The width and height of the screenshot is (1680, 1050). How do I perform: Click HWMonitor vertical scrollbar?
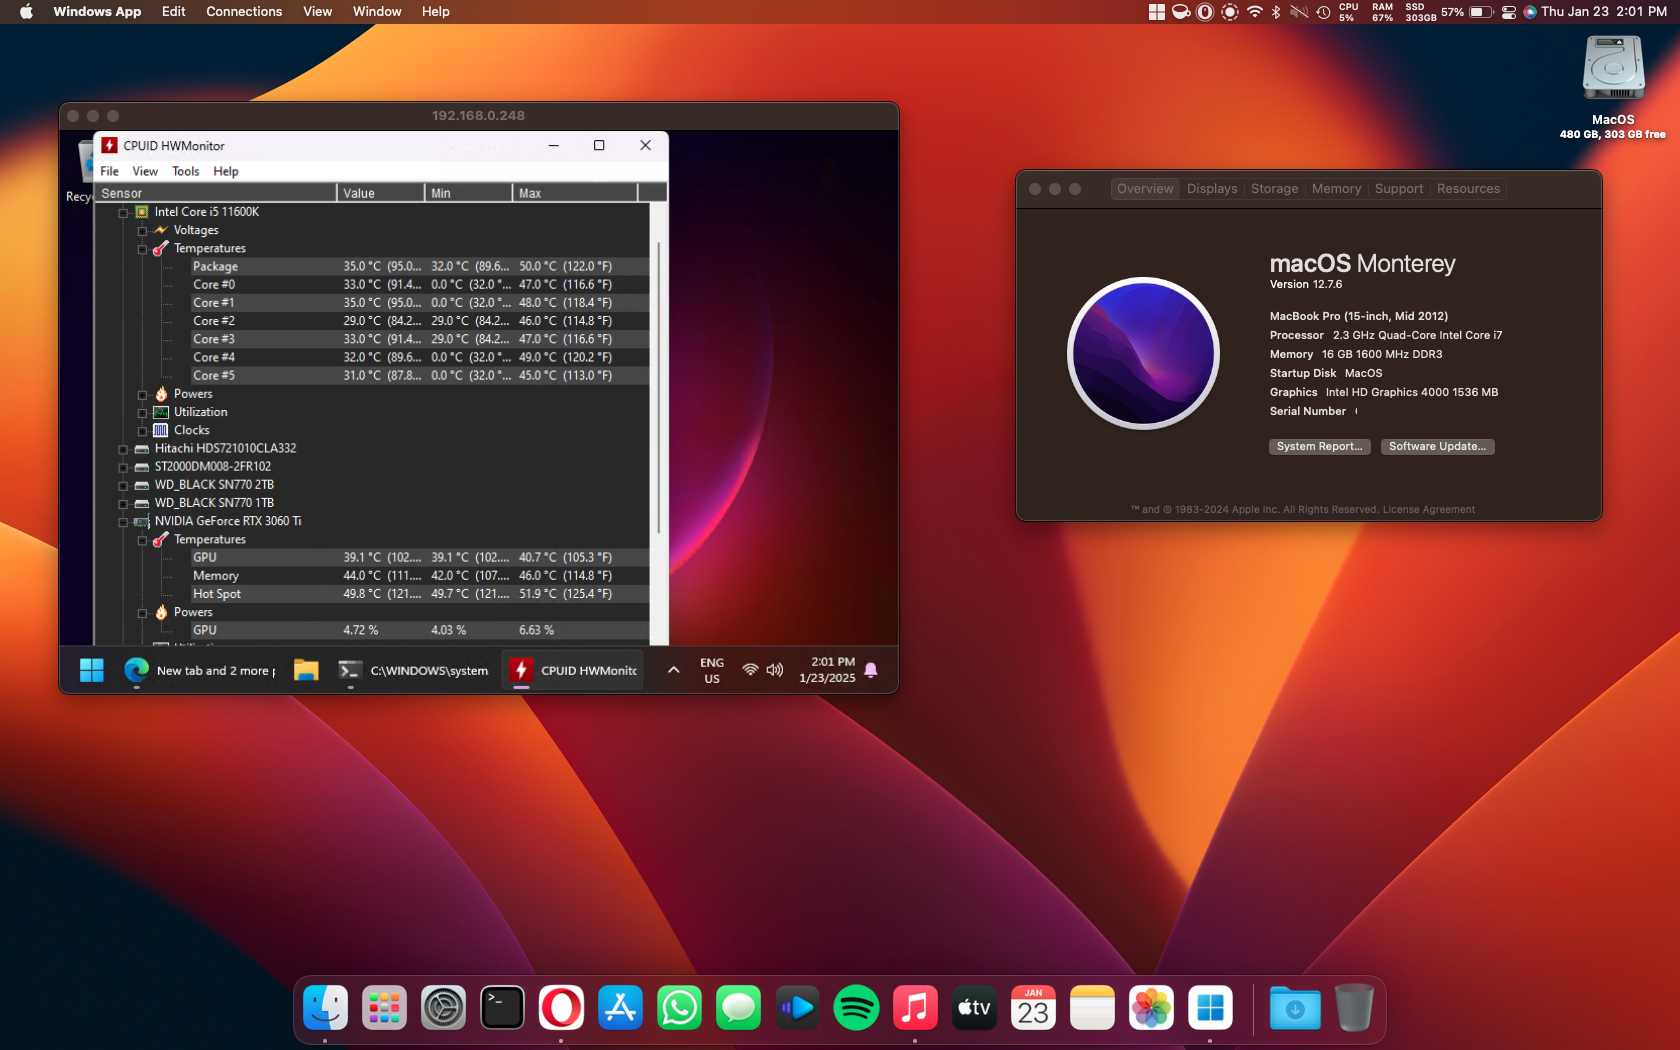point(658,388)
